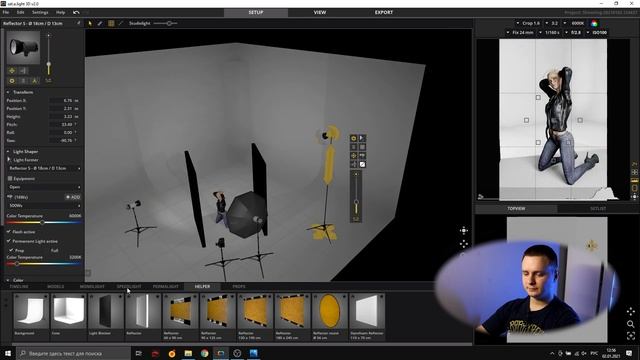This screenshot has height=360, width=640.
Task: Click the light-on circle icon in left panel
Action: (12, 81)
